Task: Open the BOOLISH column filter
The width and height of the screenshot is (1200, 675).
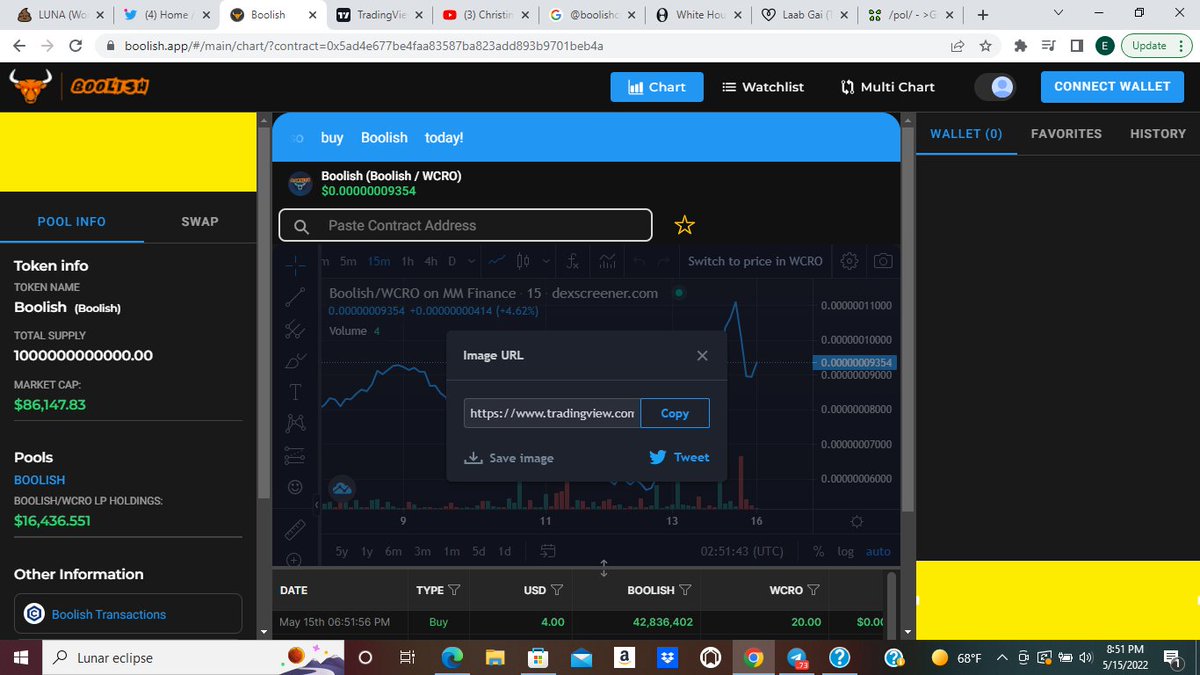Action: tap(684, 590)
